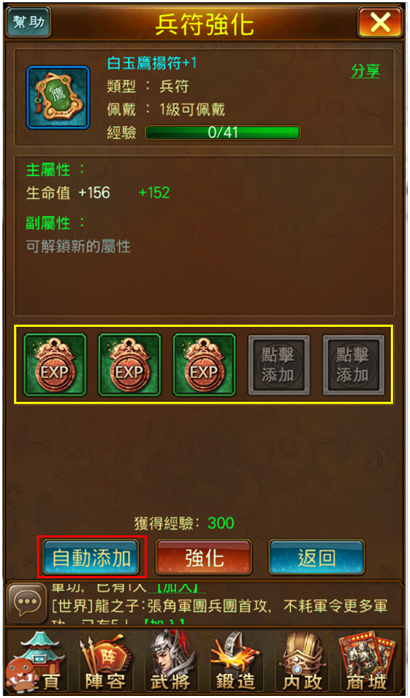
Task: Open 內政 internal affairs
Action: (302, 663)
